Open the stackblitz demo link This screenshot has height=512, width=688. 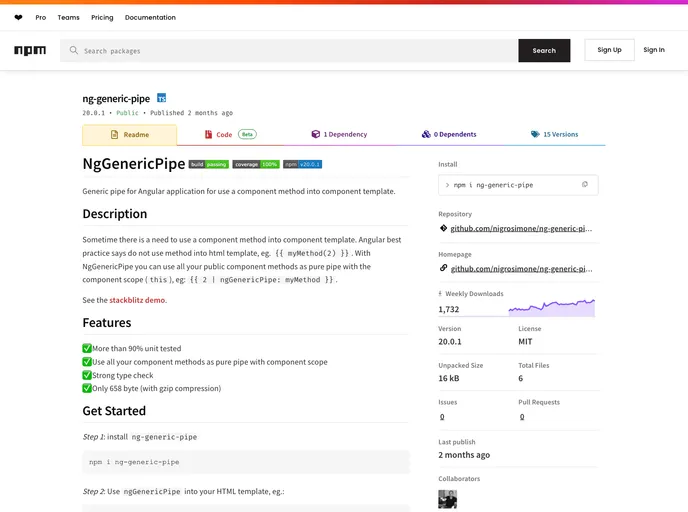(138, 300)
